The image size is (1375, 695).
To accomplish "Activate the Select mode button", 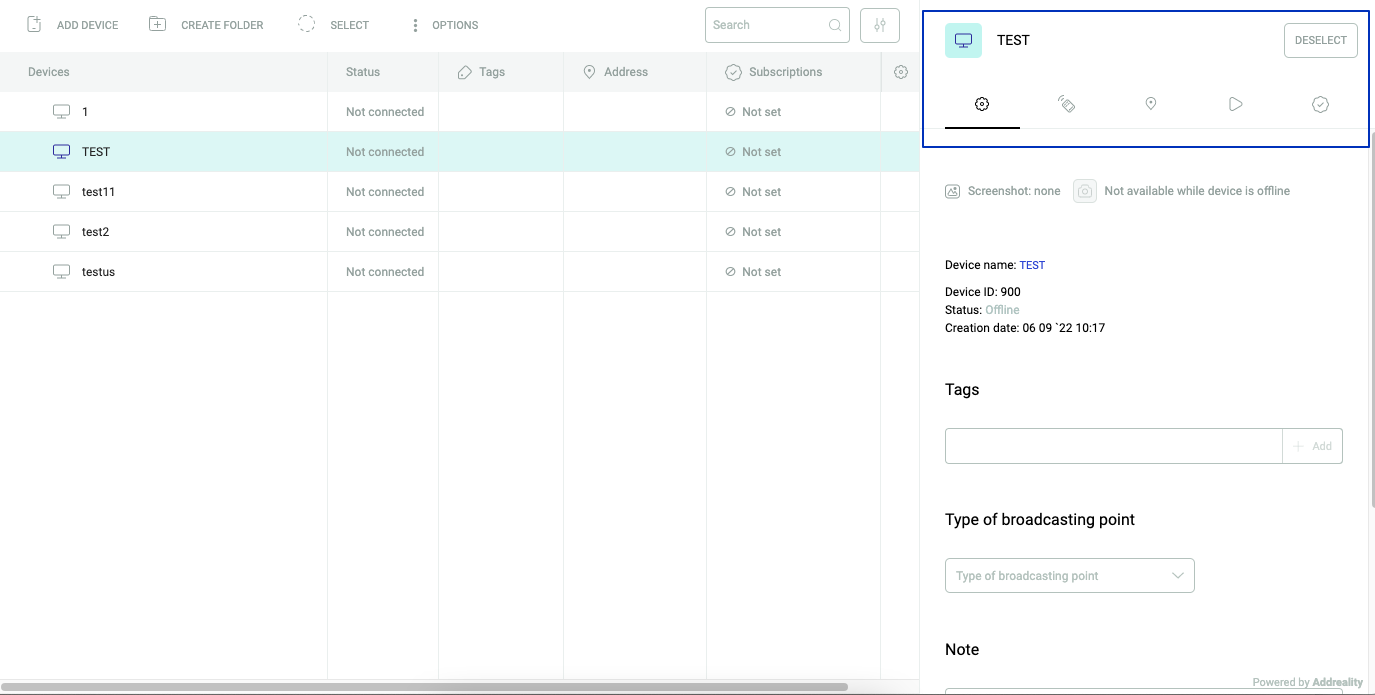I will point(334,25).
